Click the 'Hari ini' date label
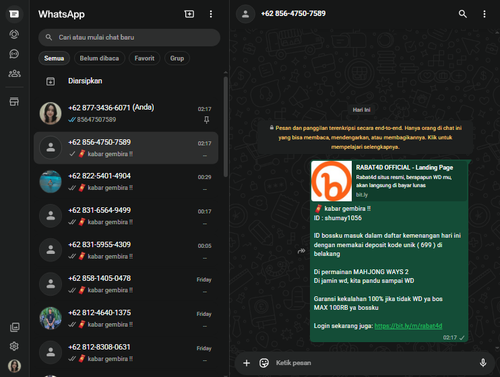 click(361, 110)
